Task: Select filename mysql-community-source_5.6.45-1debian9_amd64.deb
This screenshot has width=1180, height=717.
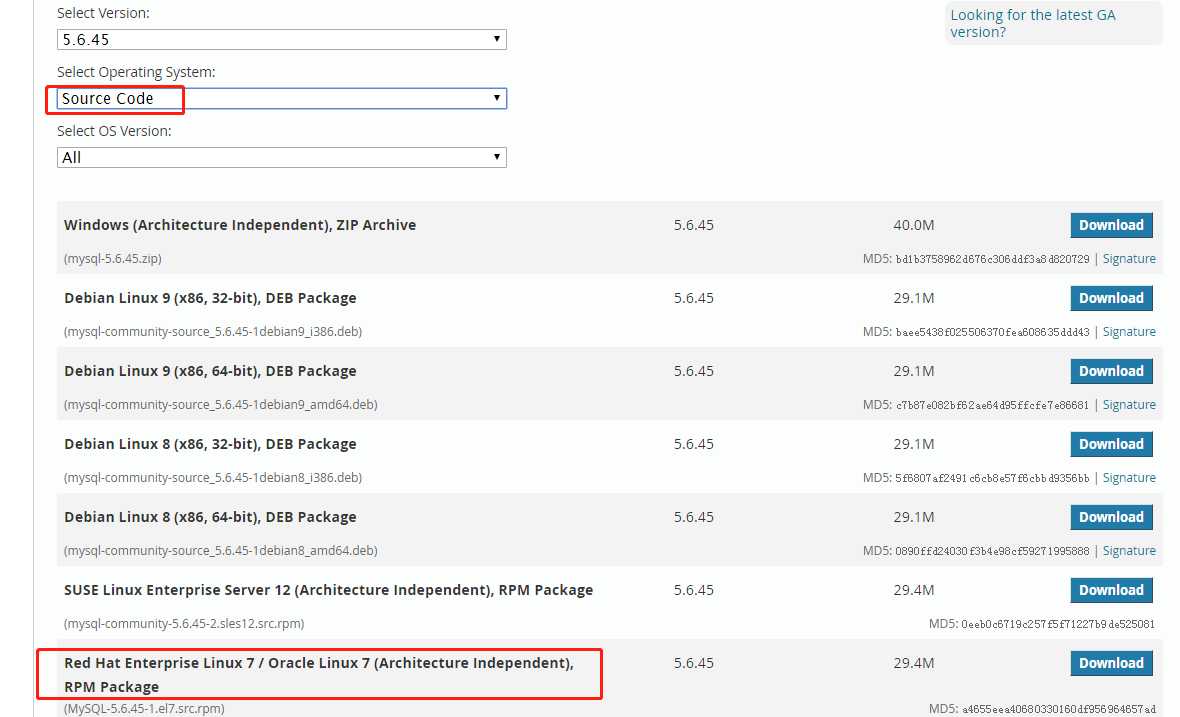Action: [x=220, y=405]
